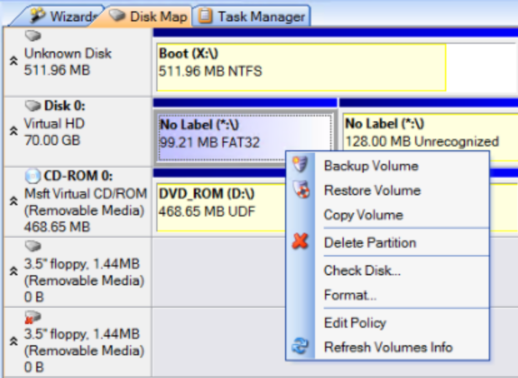This screenshot has height=378, width=518.
Task: Click the Backup Volume shield icon
Action: coord(300,164)
